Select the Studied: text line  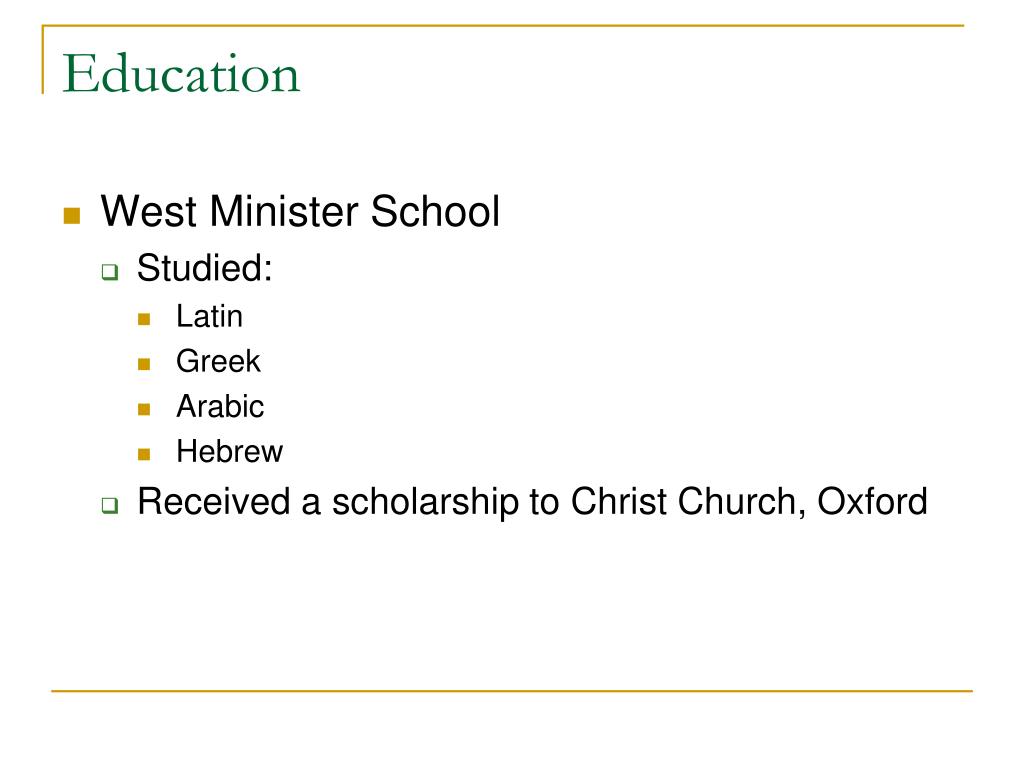coord(204,268)
